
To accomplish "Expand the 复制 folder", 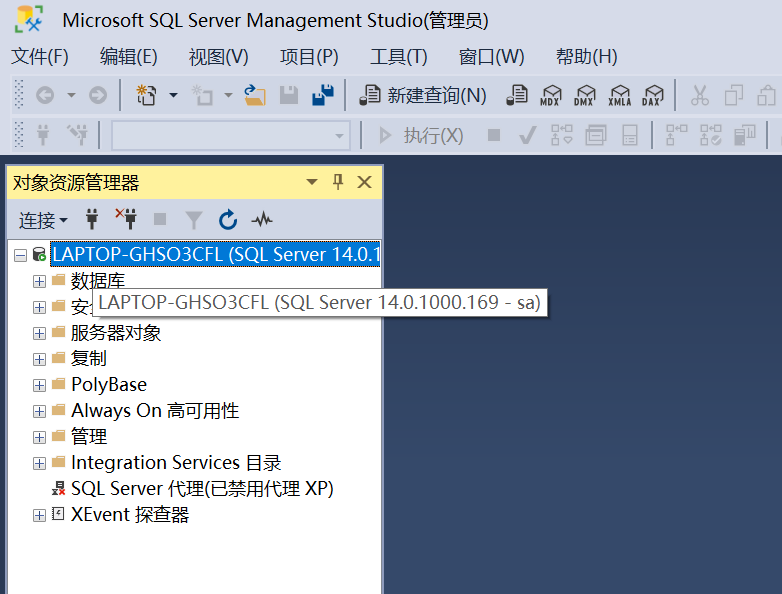I will pyautogui.click(x=39, y=359).
